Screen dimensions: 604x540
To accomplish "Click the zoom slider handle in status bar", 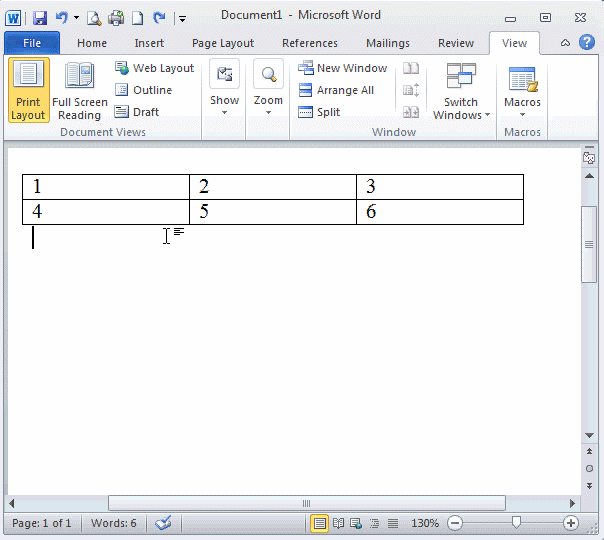I will coord(516,523).
